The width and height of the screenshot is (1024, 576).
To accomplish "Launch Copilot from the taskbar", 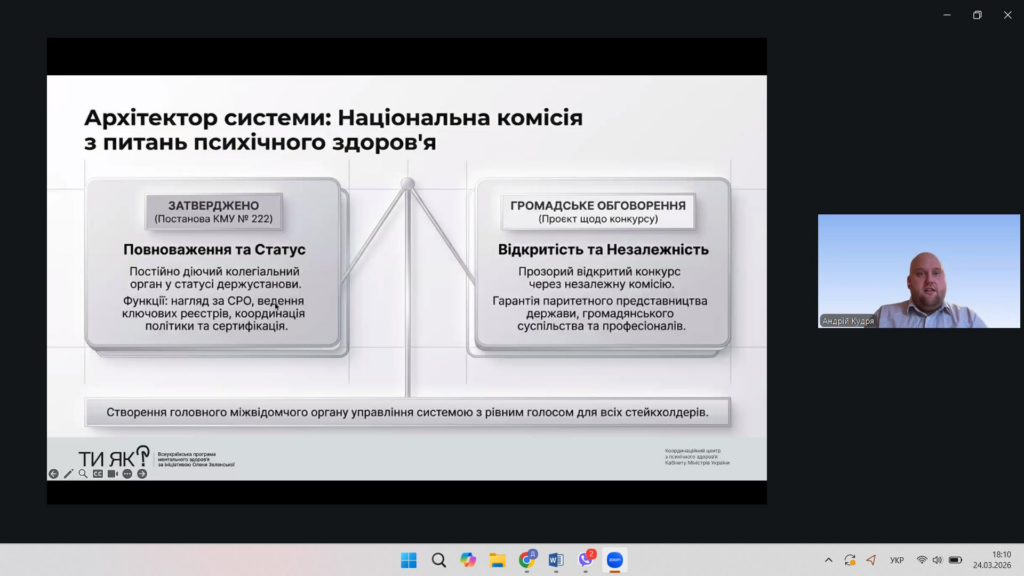I will click(x=468, y=560).
